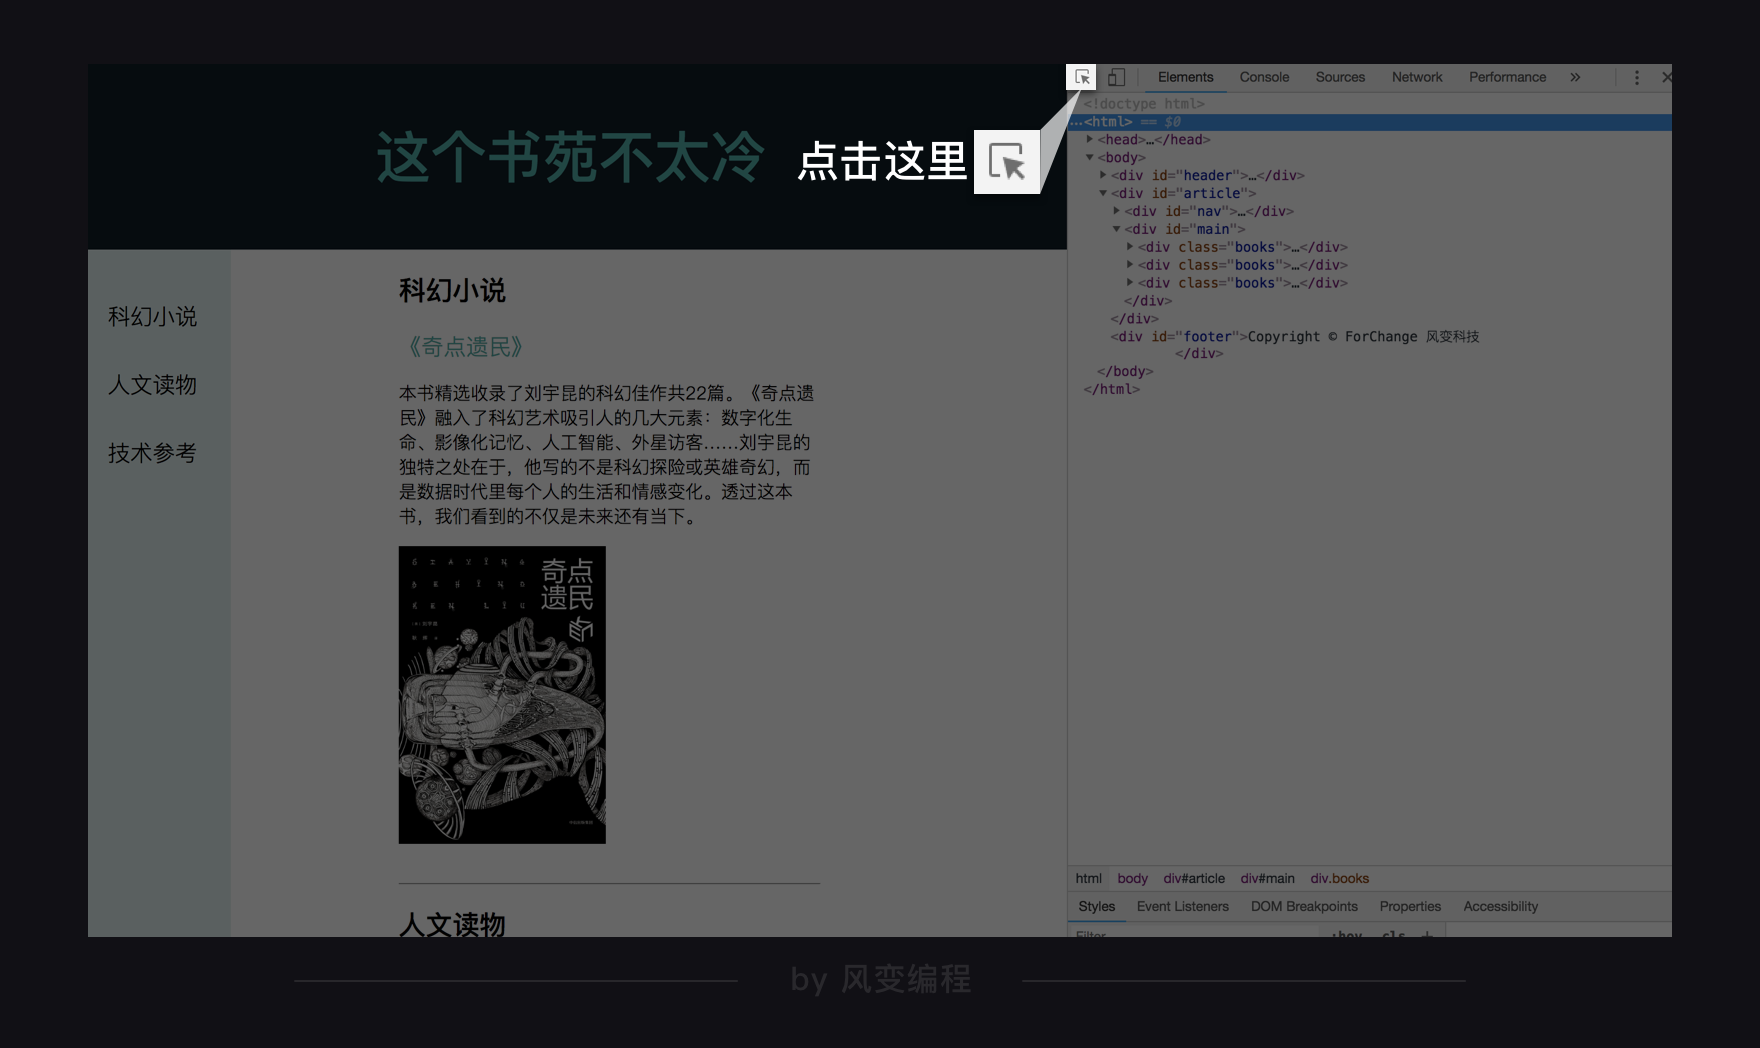Click the page title 这个书苑不太冷
This screenshot has width=1760, height=1048.
(x=570, y=158)
